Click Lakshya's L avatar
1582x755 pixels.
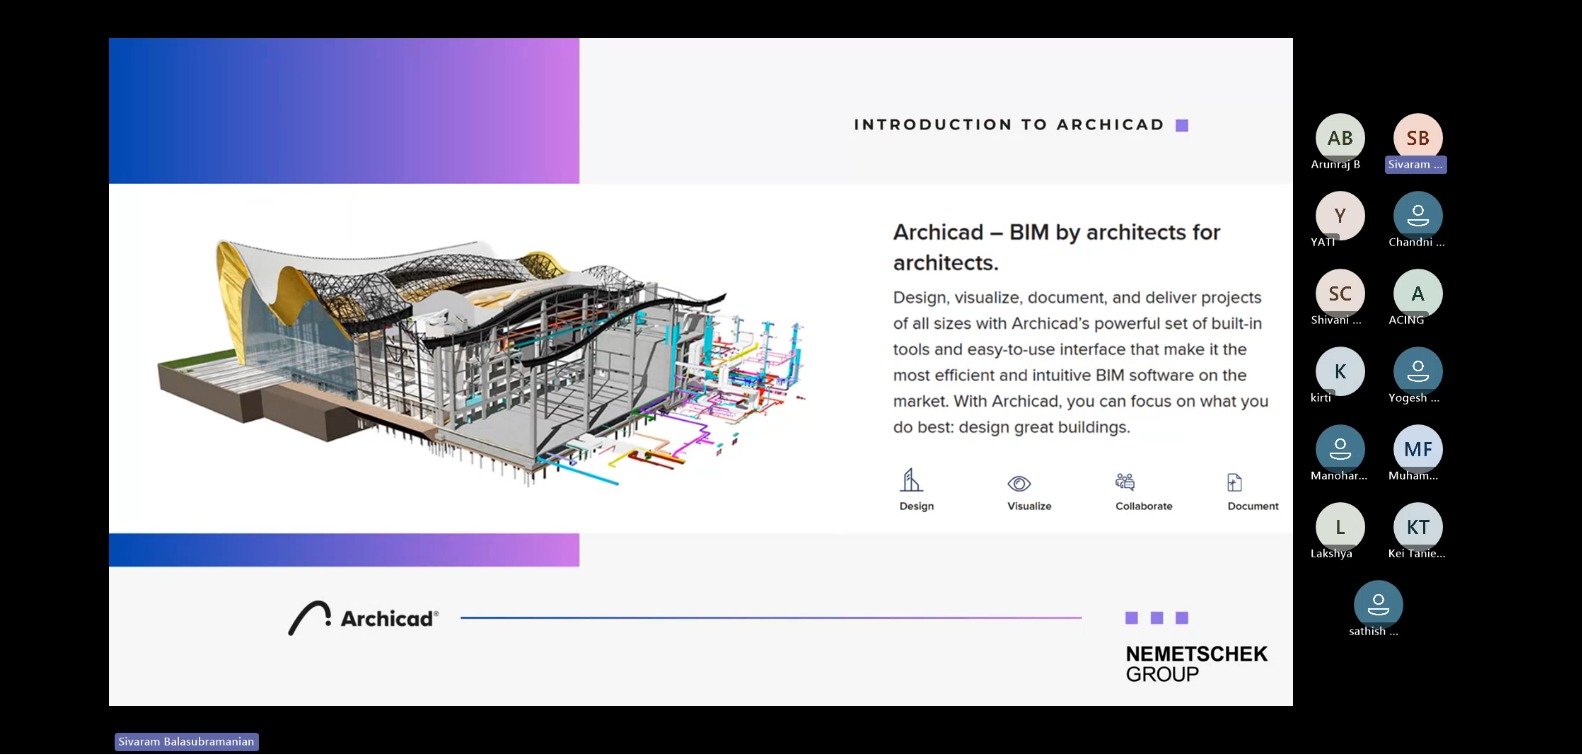1340,527
